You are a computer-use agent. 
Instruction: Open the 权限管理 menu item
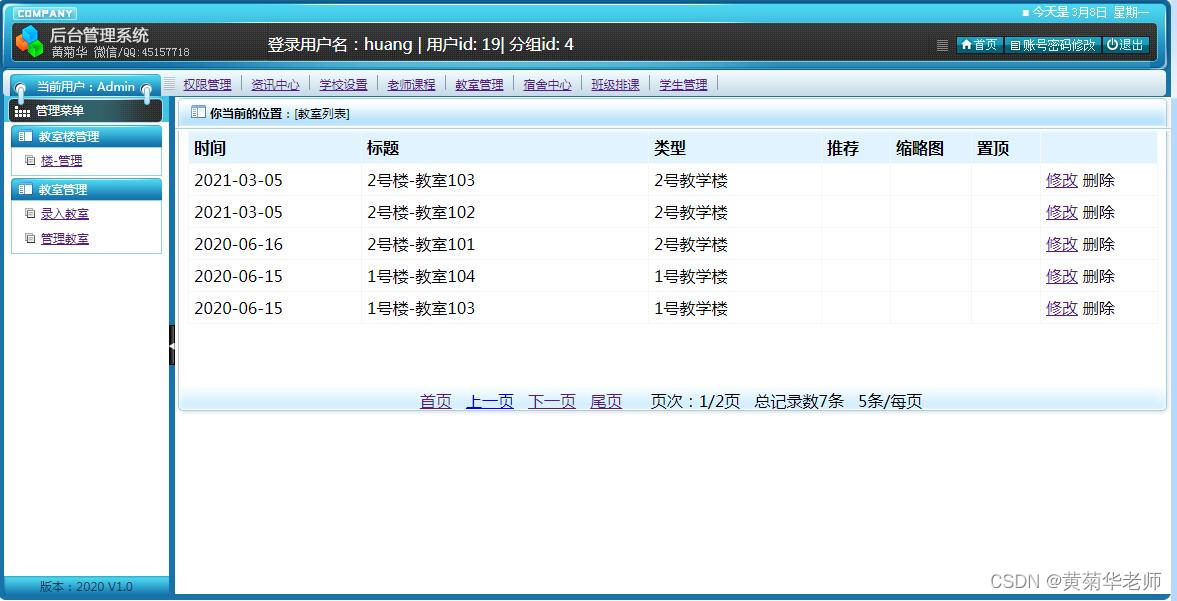207,84
